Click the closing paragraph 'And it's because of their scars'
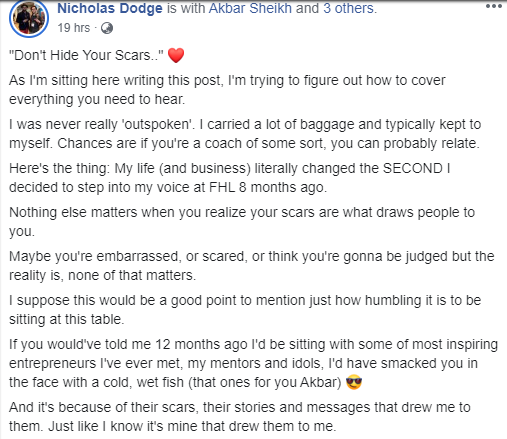 click(x=240, y=417)
